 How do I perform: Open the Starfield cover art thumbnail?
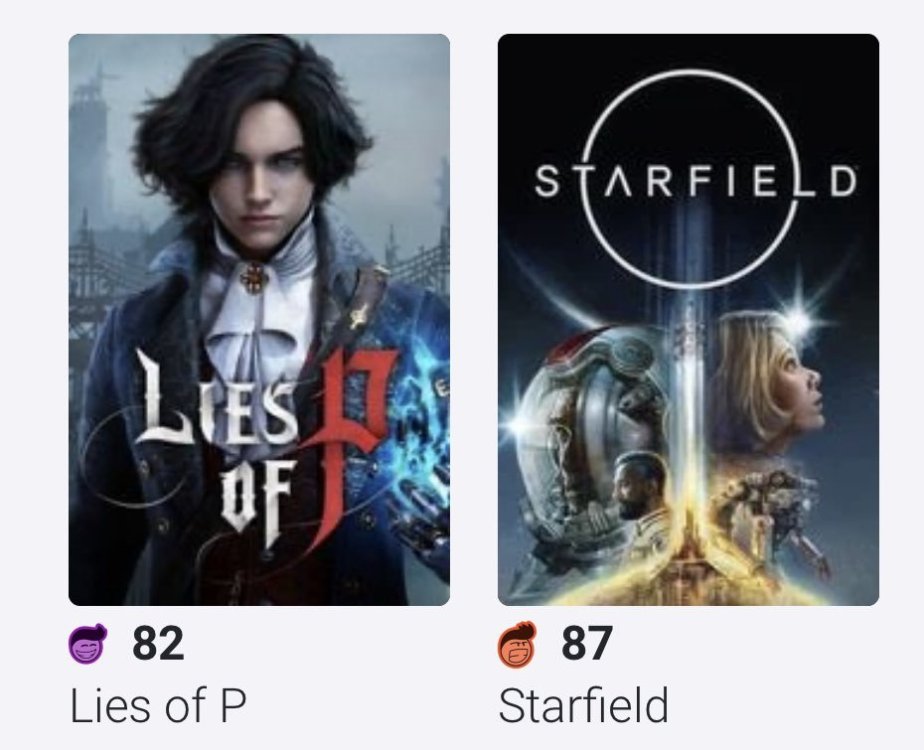pyautogui.click(x=688, y=319)
